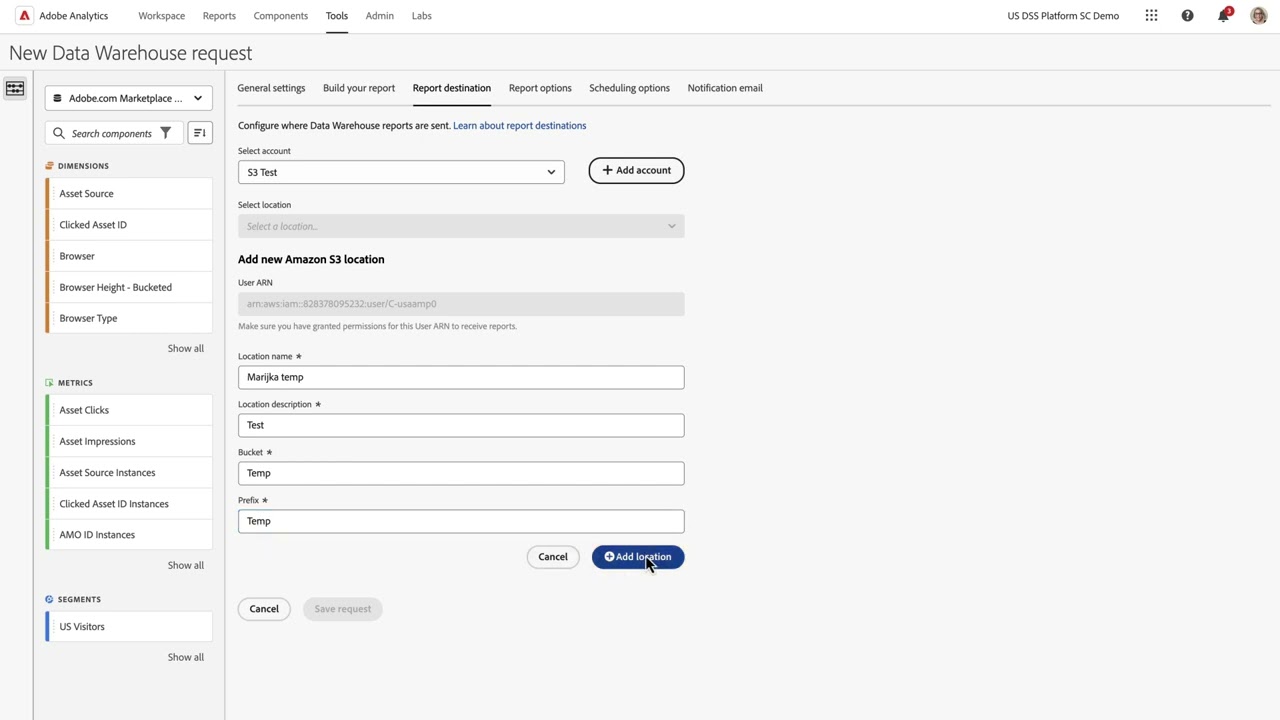
Task: Toggle the components panel icon in left rail
Action: coord(15,89)
